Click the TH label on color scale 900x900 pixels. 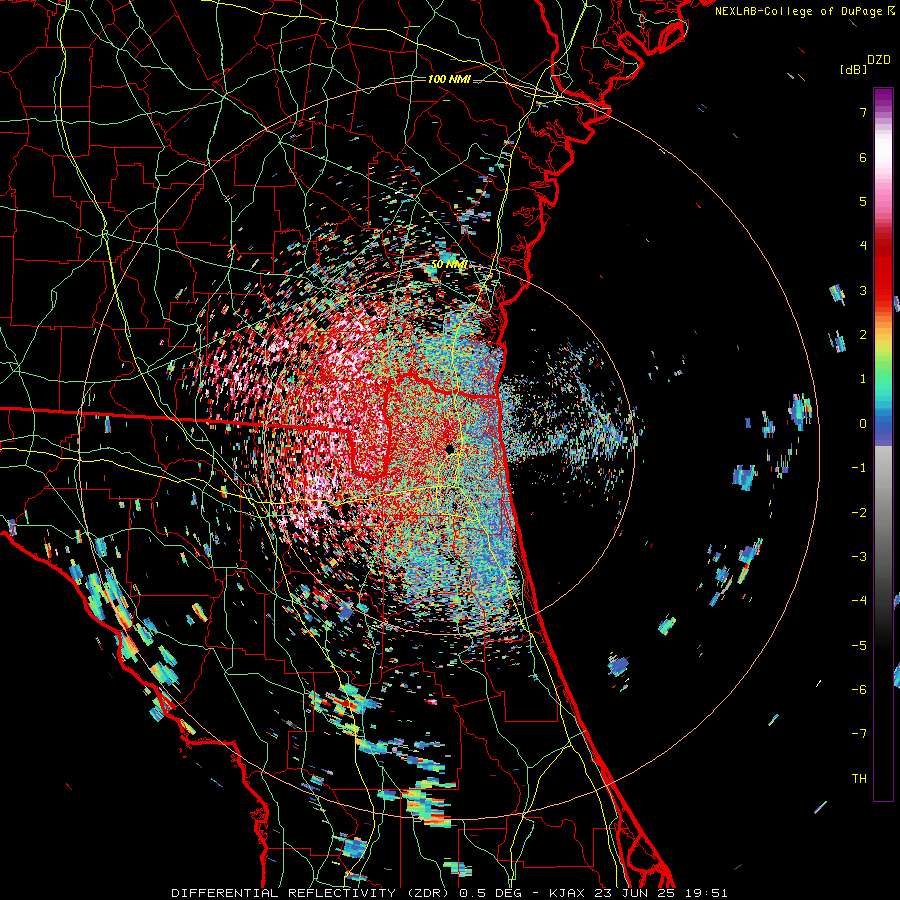tap(859, 778)
